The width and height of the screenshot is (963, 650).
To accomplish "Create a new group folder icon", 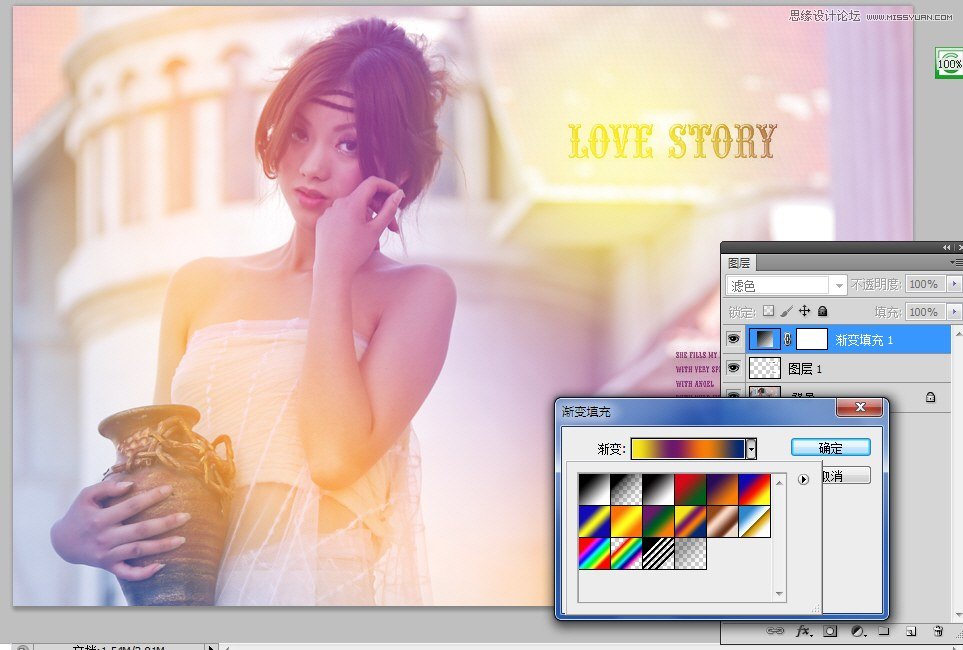I will (x=883, y=631).
